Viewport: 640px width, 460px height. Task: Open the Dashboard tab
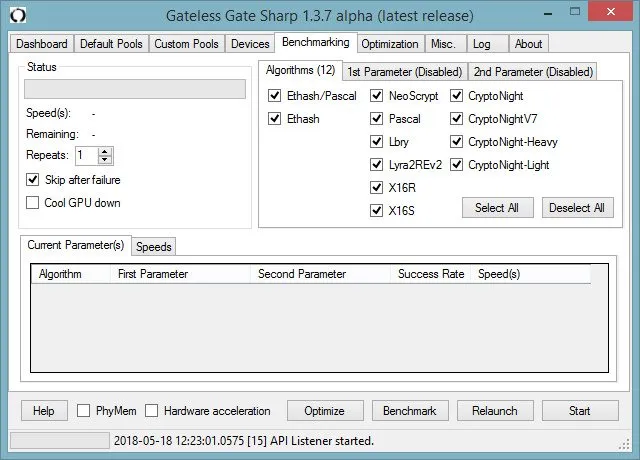pyautogui.click(x=42, y=44)
